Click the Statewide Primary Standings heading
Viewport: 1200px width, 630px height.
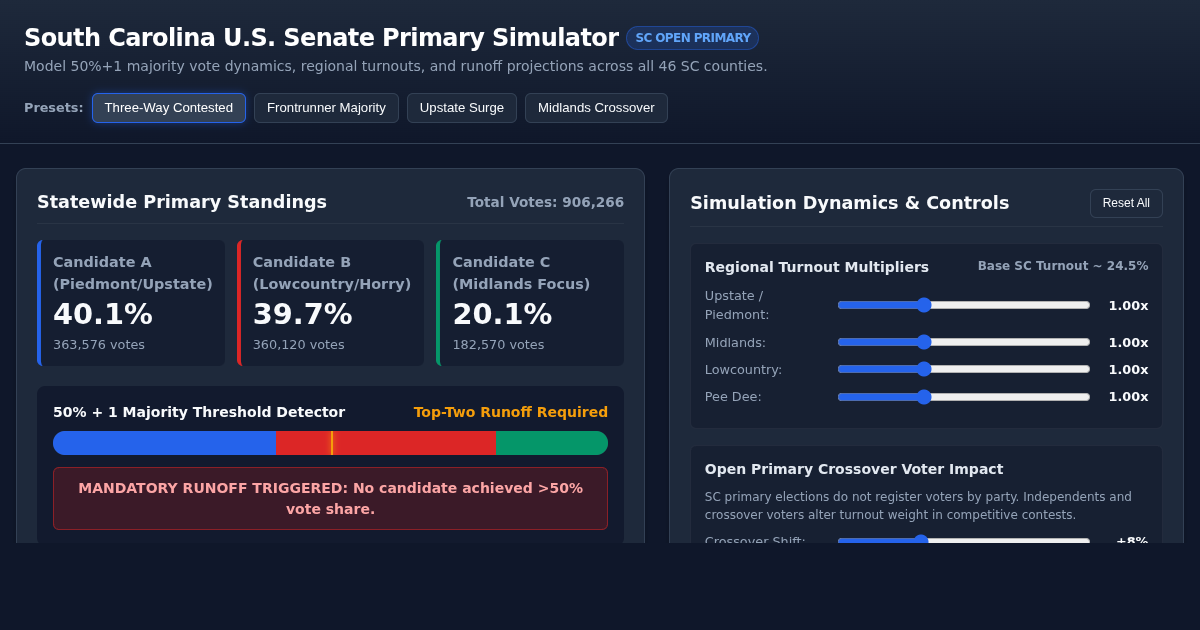tap(182, 202)
